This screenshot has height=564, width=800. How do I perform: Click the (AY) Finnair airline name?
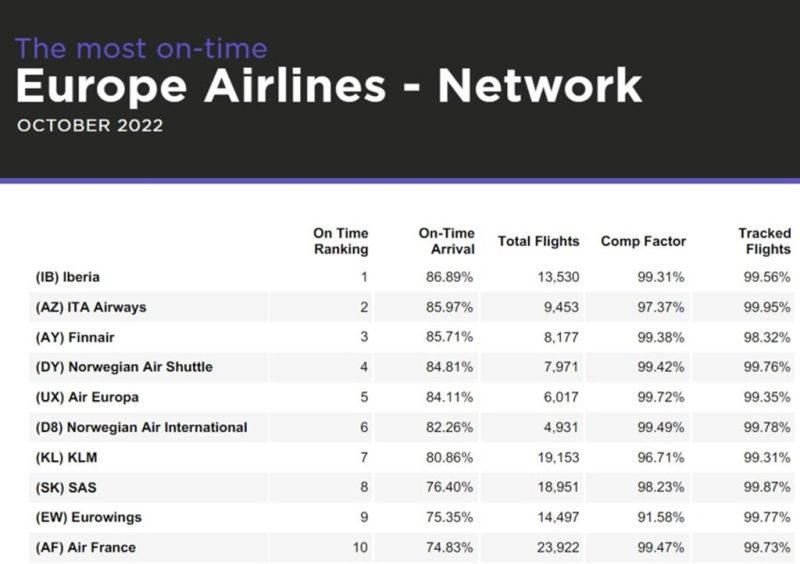tap(75, 337)
